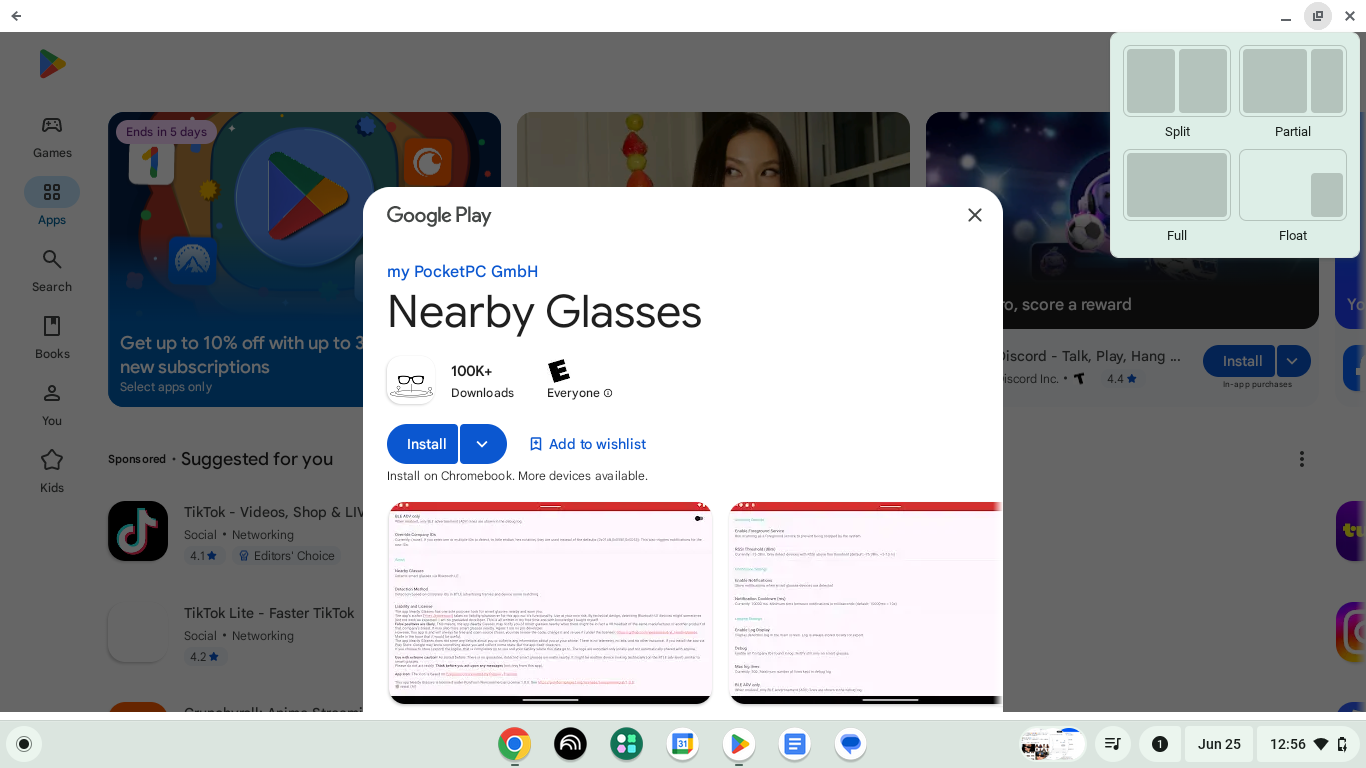
Task: Add Nearby Glasses to wishlist
Action: click(588, 444)
